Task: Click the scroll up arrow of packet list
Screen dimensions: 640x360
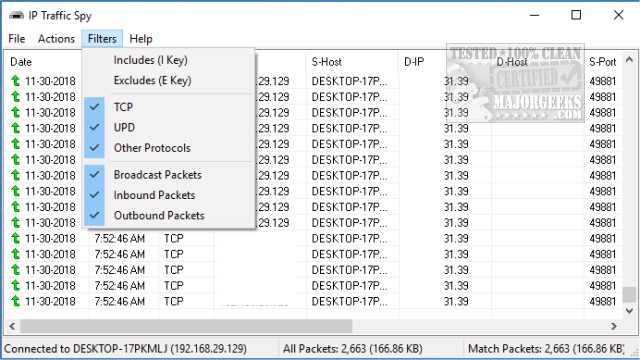Action: click(x=629, y=60)
